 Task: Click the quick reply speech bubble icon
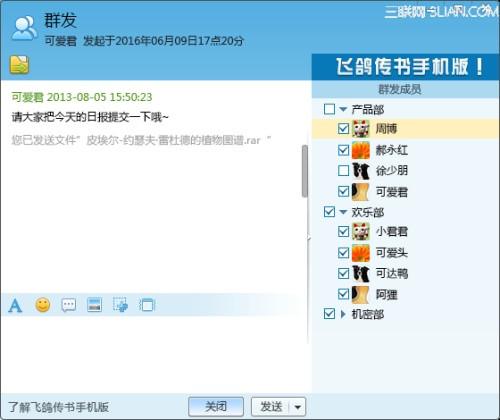coord(69,305)
